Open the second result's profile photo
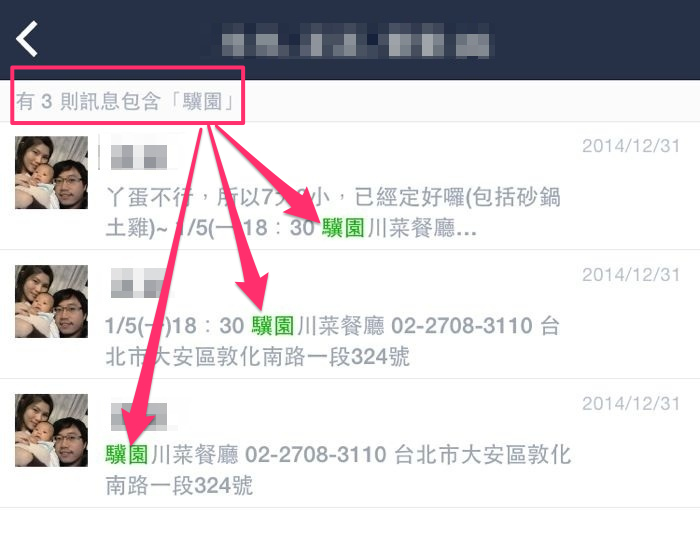700x548 pixels. (51, 301)
